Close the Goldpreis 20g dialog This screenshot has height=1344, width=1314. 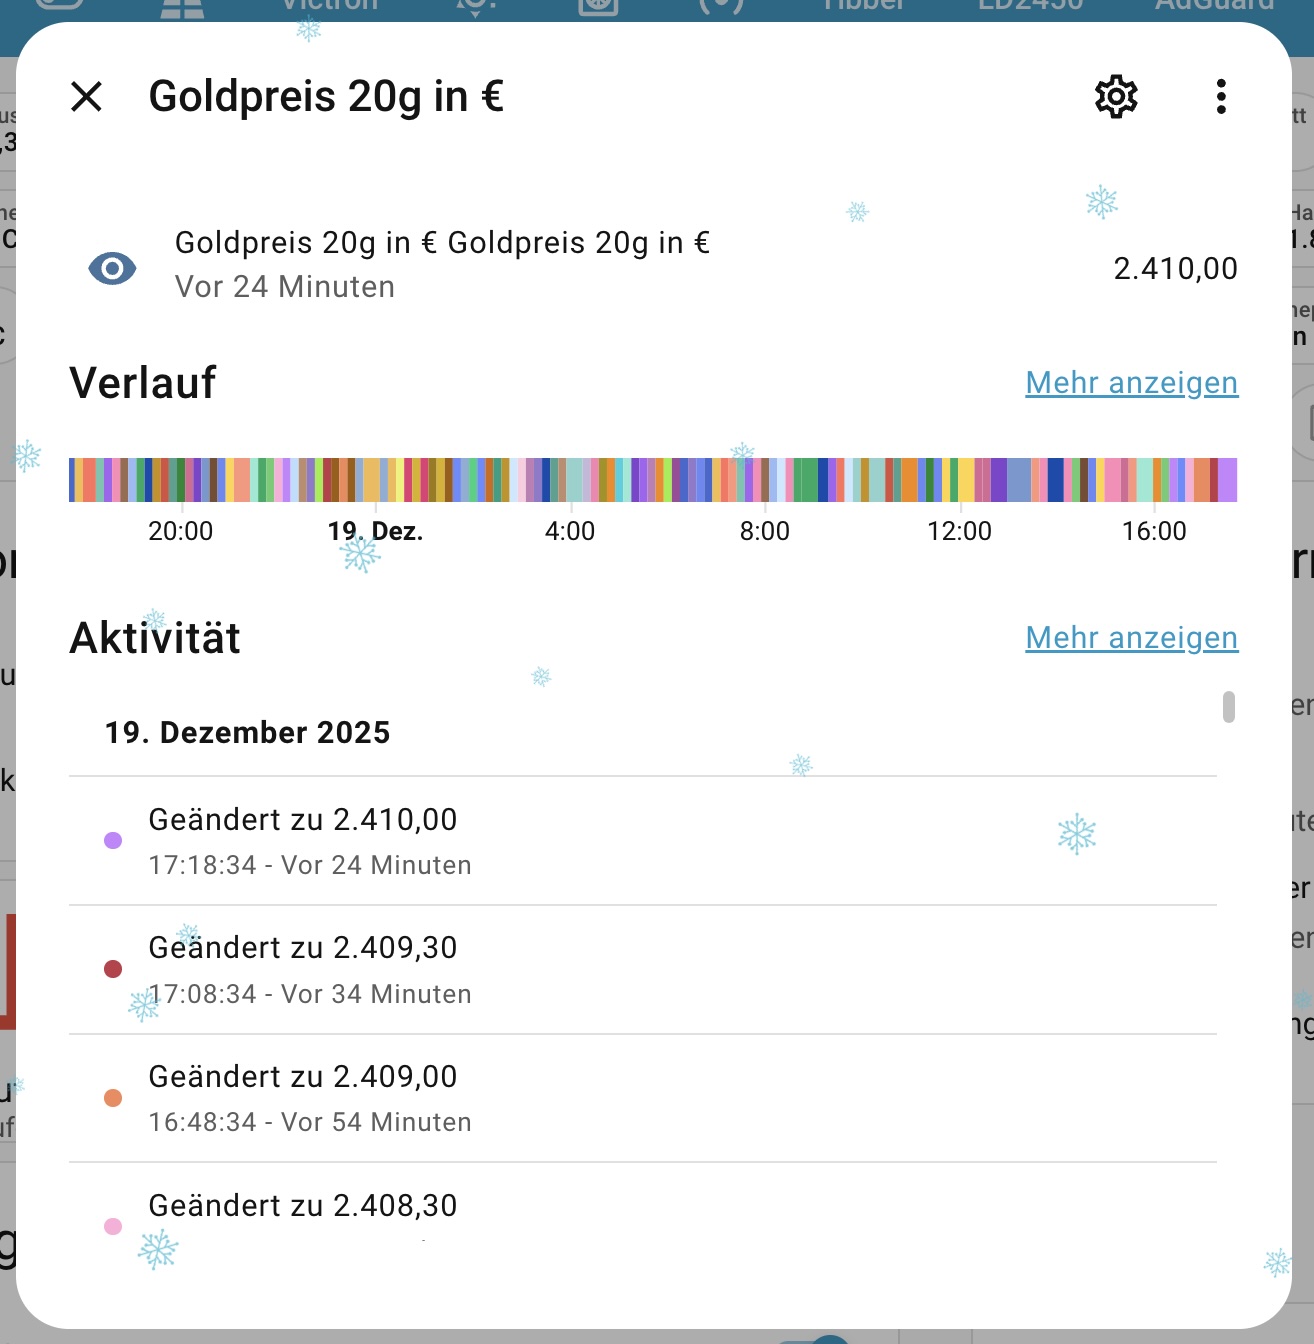point(87,97)
